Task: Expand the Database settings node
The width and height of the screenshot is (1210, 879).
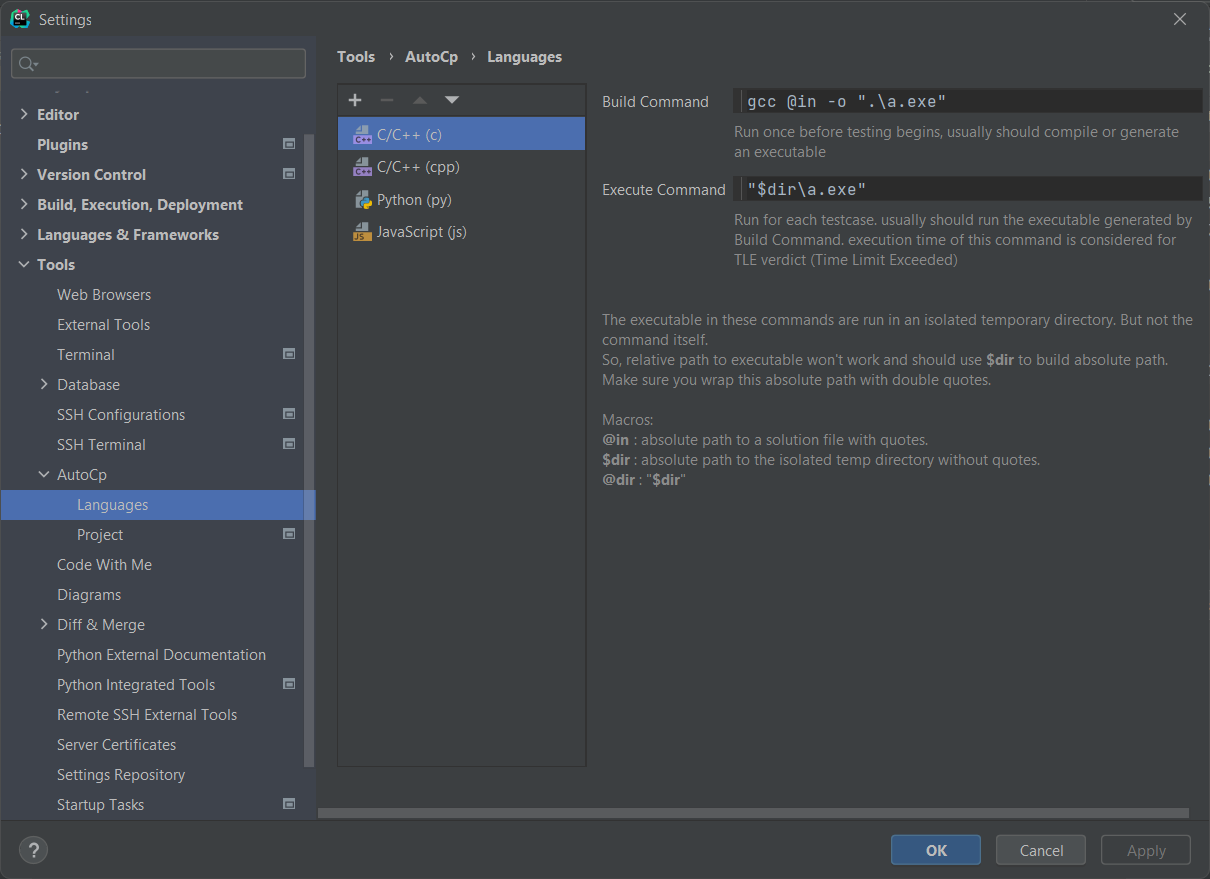Action: [44, 385]
